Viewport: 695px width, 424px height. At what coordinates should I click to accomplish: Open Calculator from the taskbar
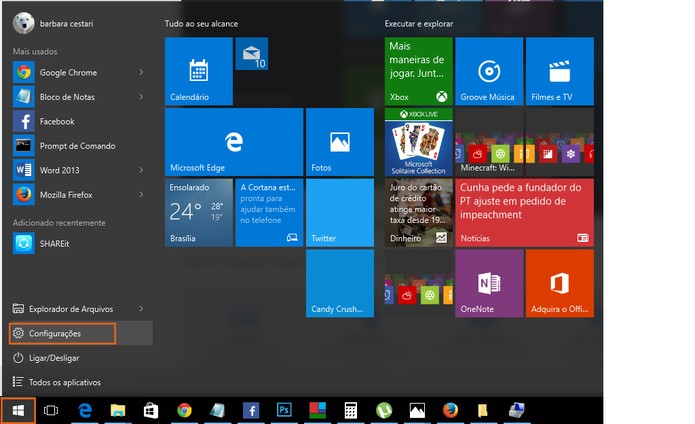coord(351,411)
